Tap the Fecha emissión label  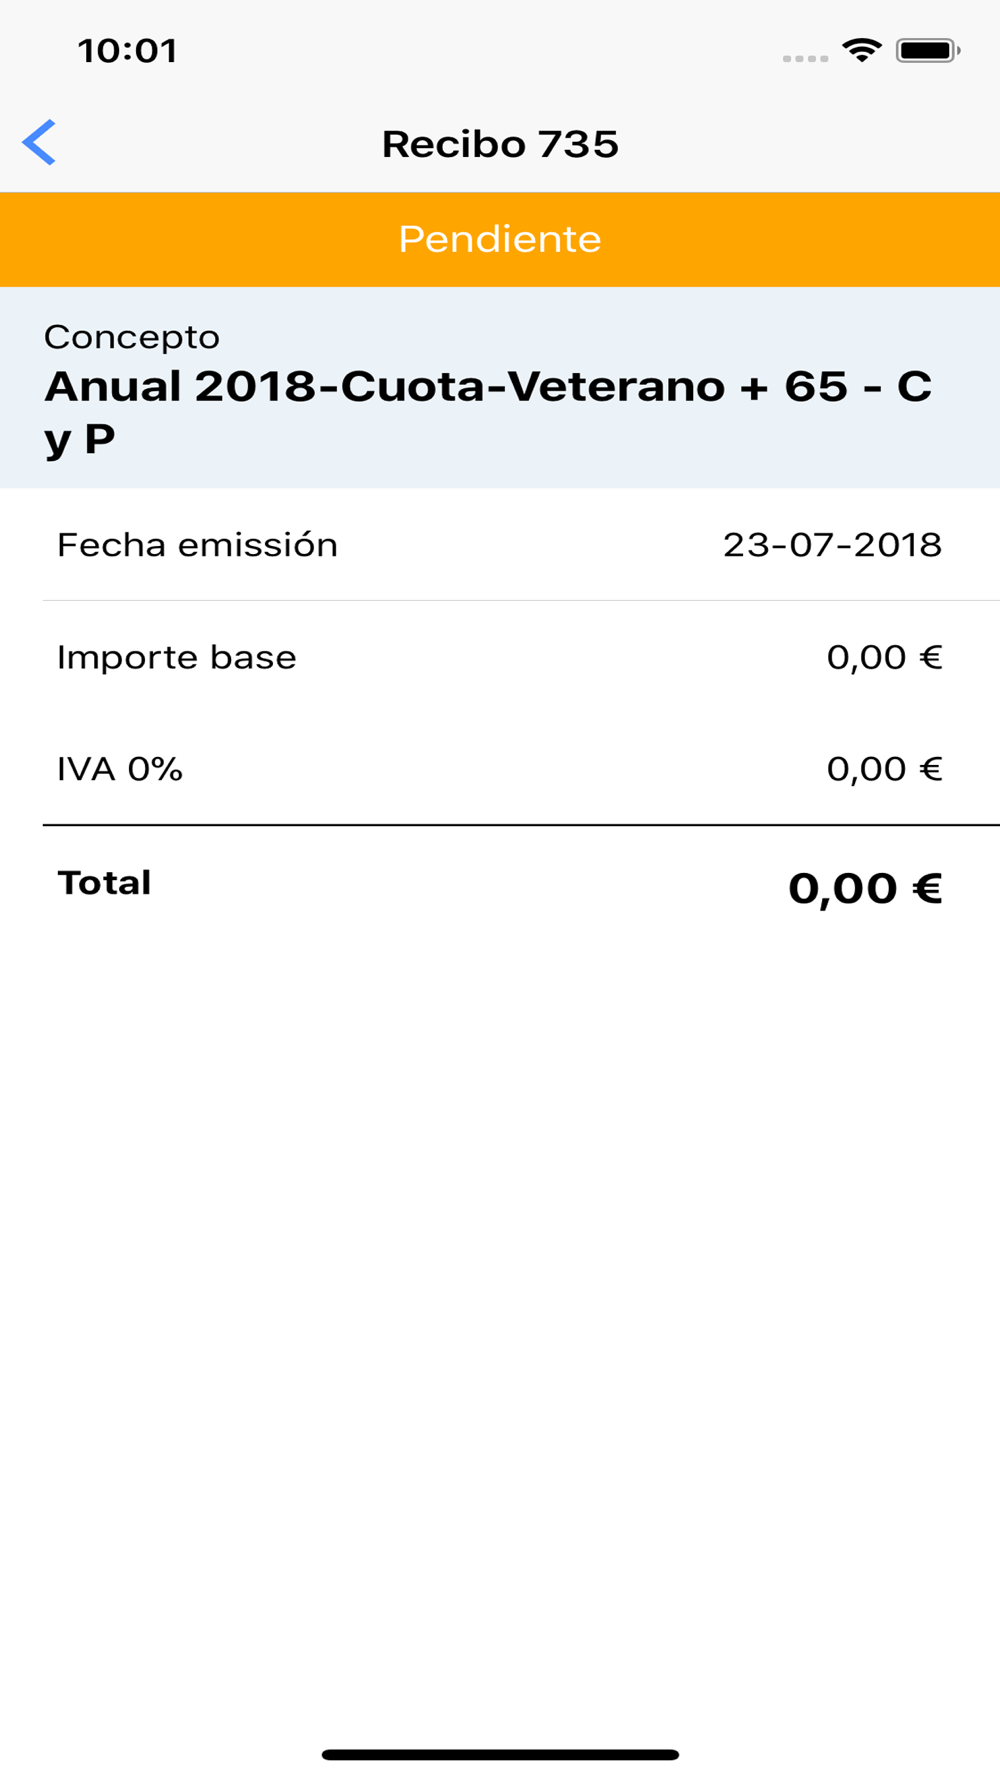point(197,545)
